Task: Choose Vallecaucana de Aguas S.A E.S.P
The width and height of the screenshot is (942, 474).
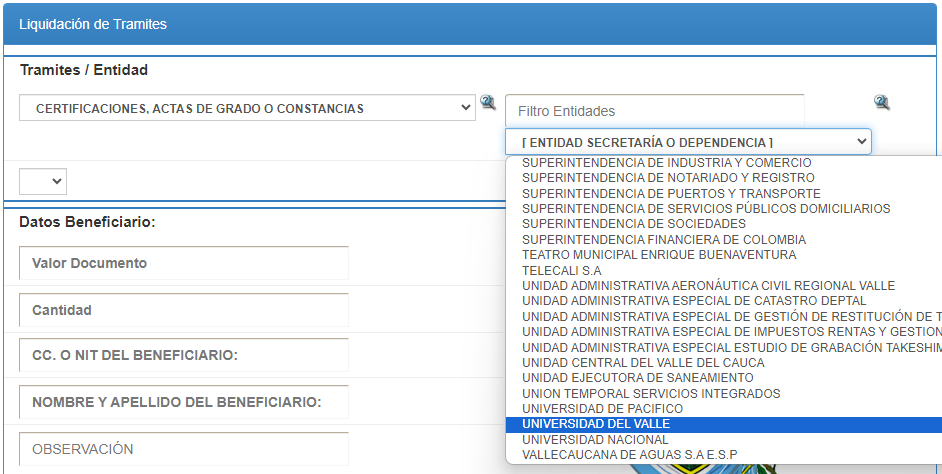Action: (x=629, y=455)
